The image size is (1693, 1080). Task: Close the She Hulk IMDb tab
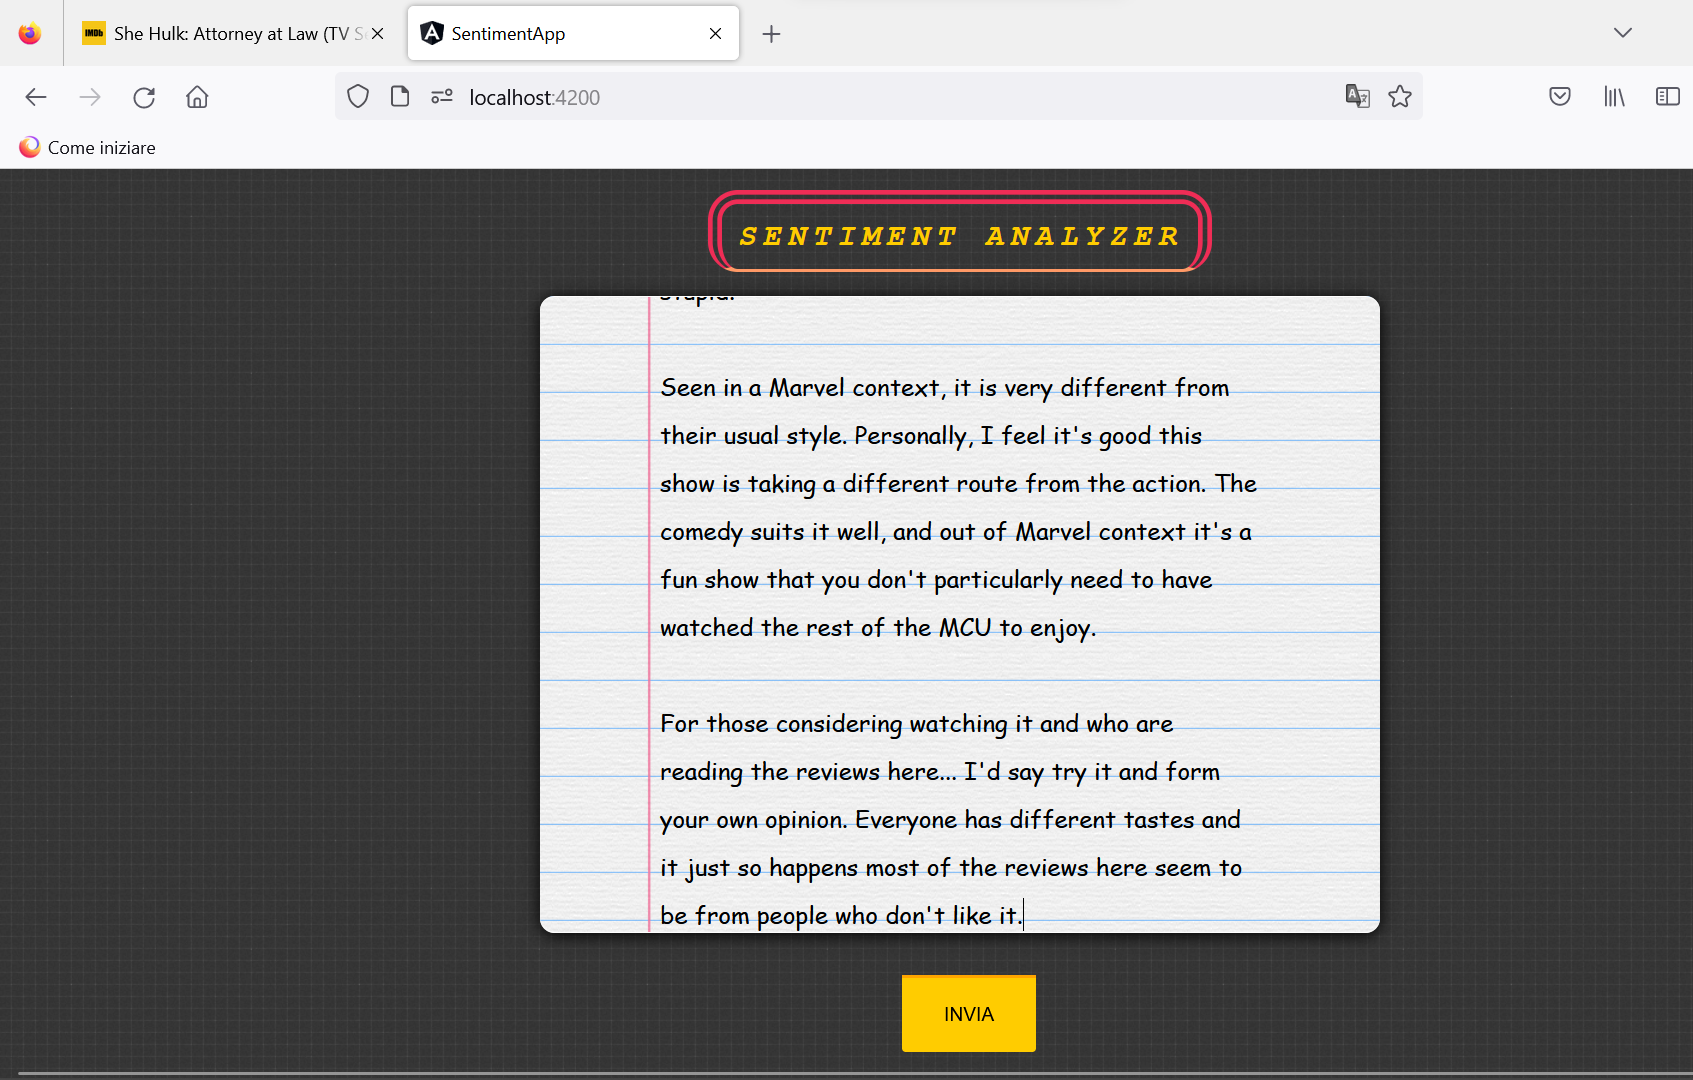tap(377, 33)
